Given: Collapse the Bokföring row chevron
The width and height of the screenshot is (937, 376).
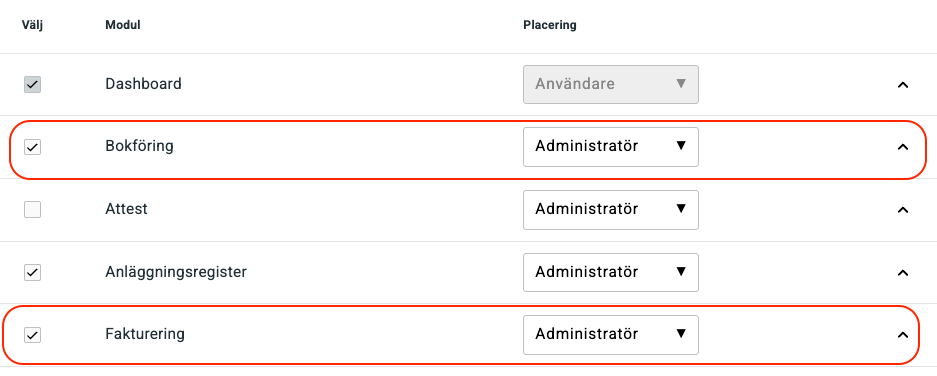Looking at the screenshot, I should coord(903,146).
